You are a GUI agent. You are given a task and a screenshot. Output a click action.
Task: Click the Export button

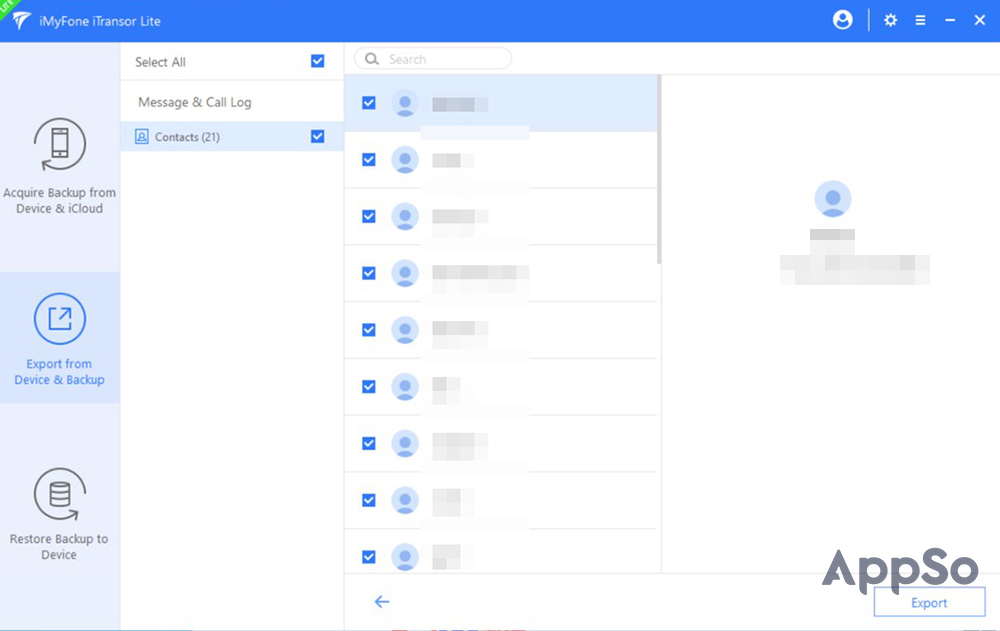(929, 602)
